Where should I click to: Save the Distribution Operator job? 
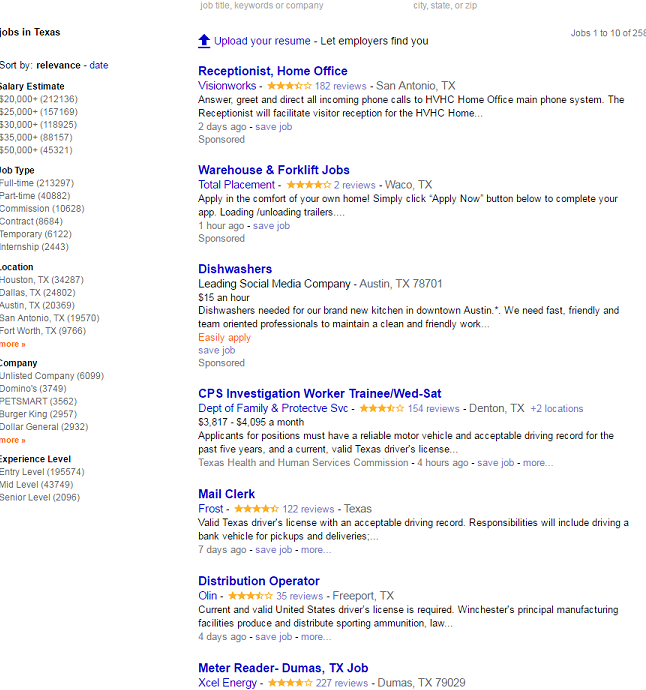coord(274,637)
